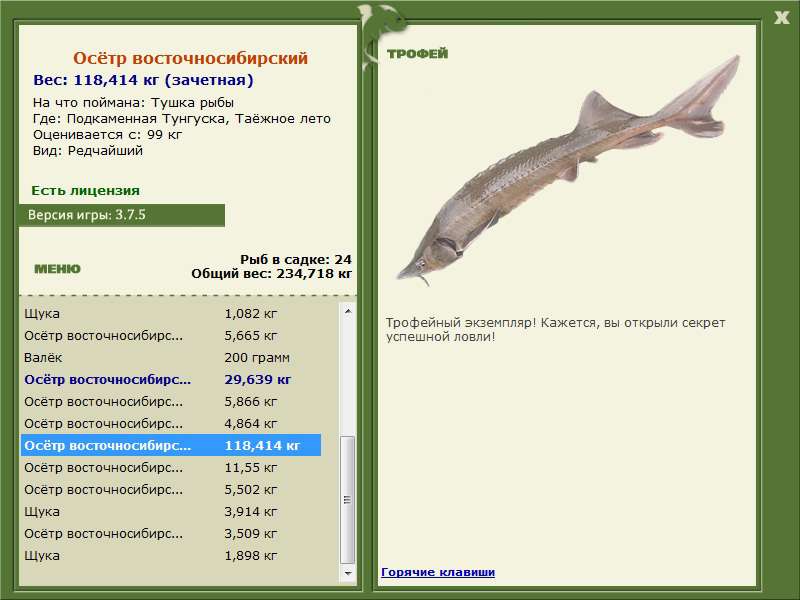This screenshot has width=800, height=600.
Task: Select the Осётр 5,502 кг row
Action: (171, 489)
